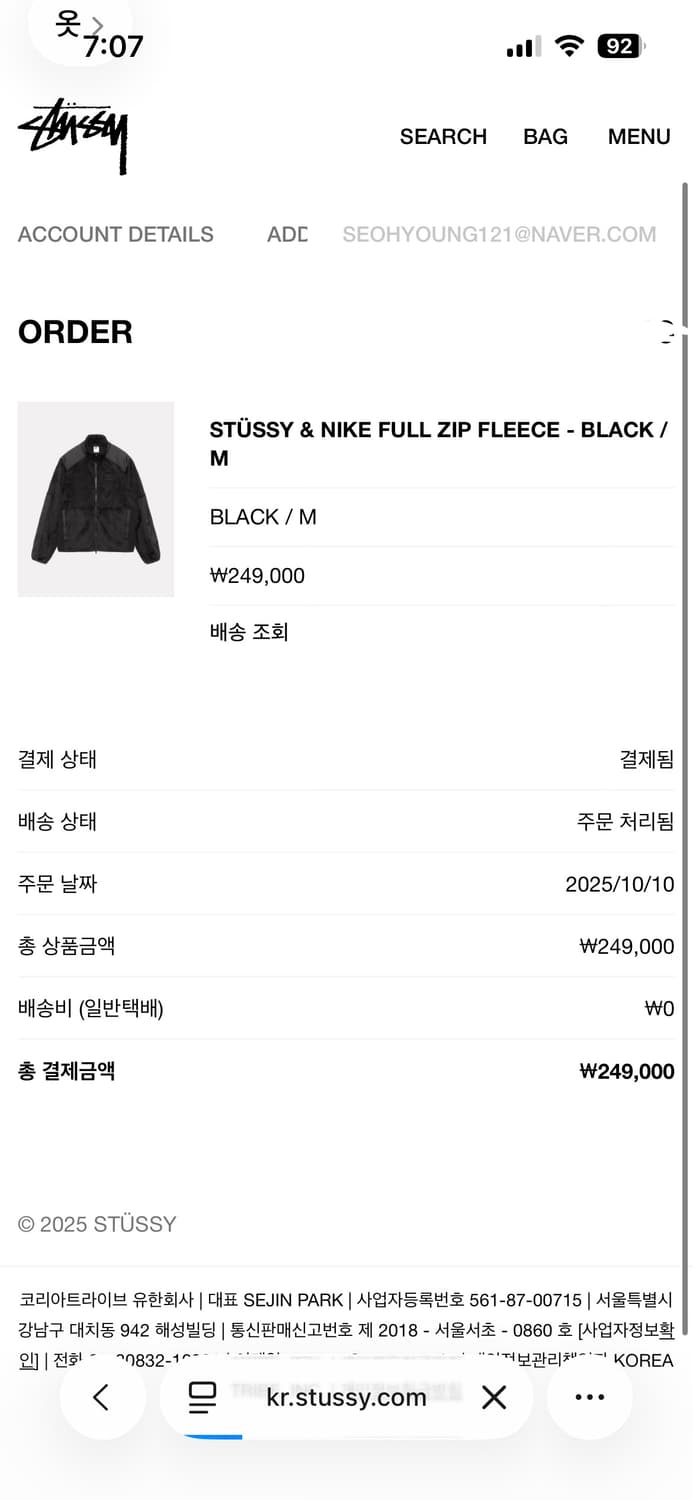Tap the chevron in the top-left pill
This screenshot has height=1500, width=693.
coord(97,25)
